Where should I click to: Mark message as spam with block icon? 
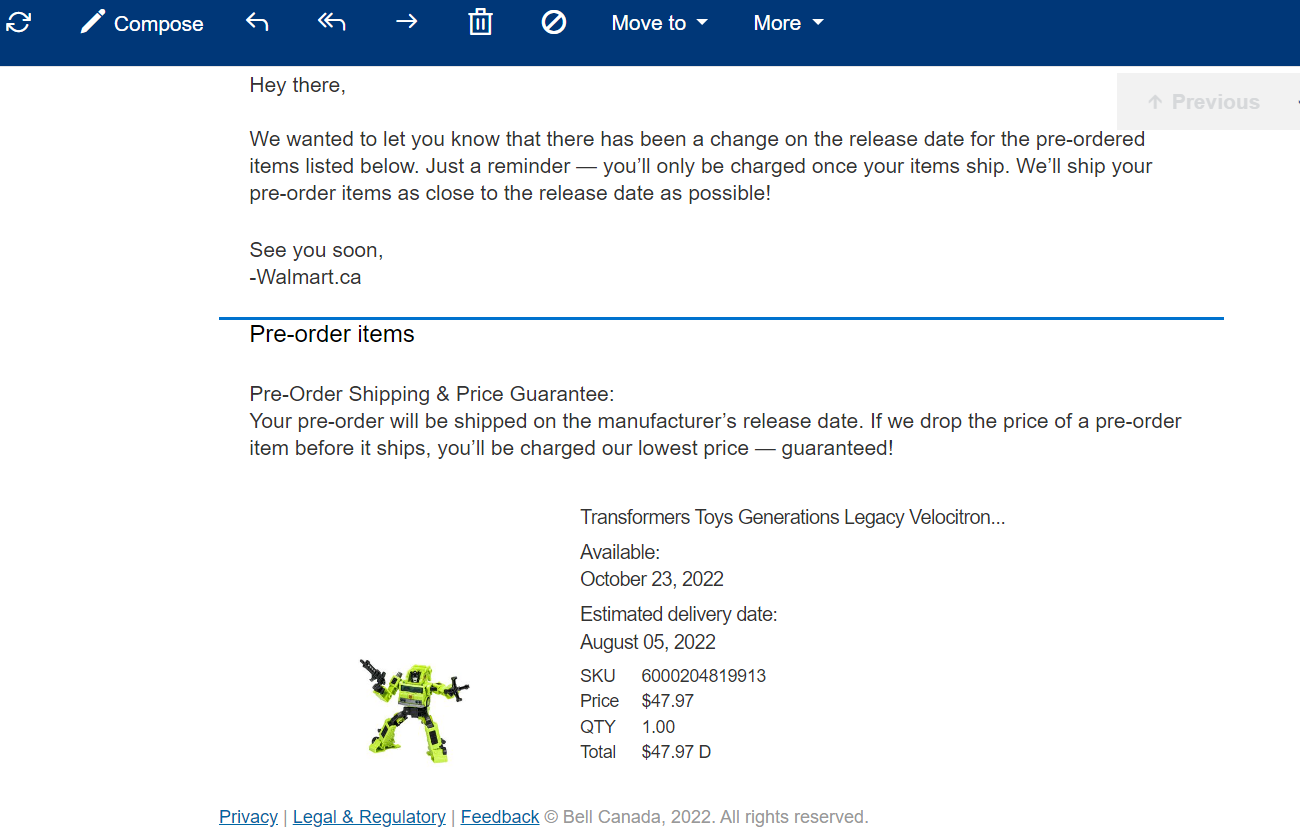coord(554,22)
